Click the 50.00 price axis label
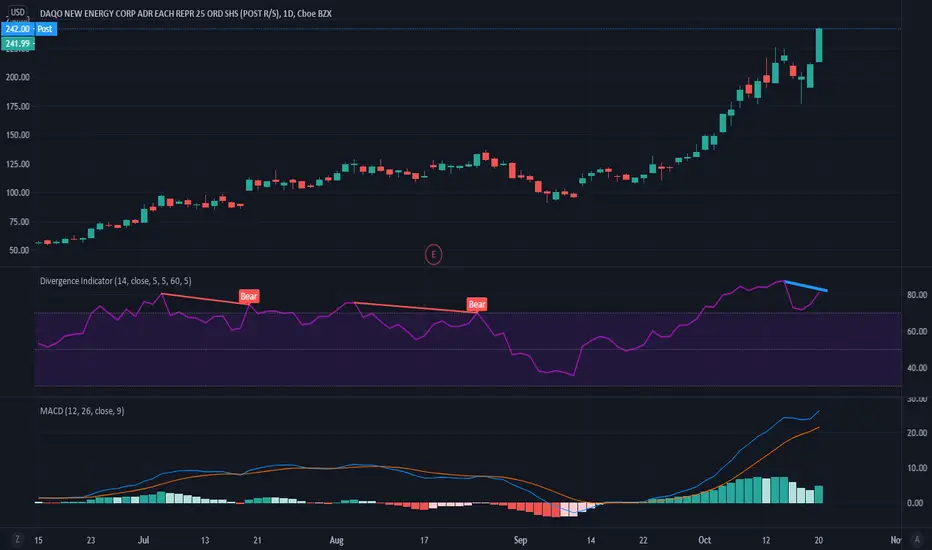This screenshot has height=550, width=932. 19,250
